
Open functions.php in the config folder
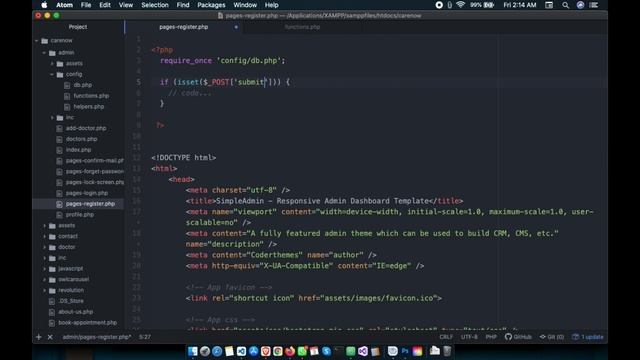[91, 96]
